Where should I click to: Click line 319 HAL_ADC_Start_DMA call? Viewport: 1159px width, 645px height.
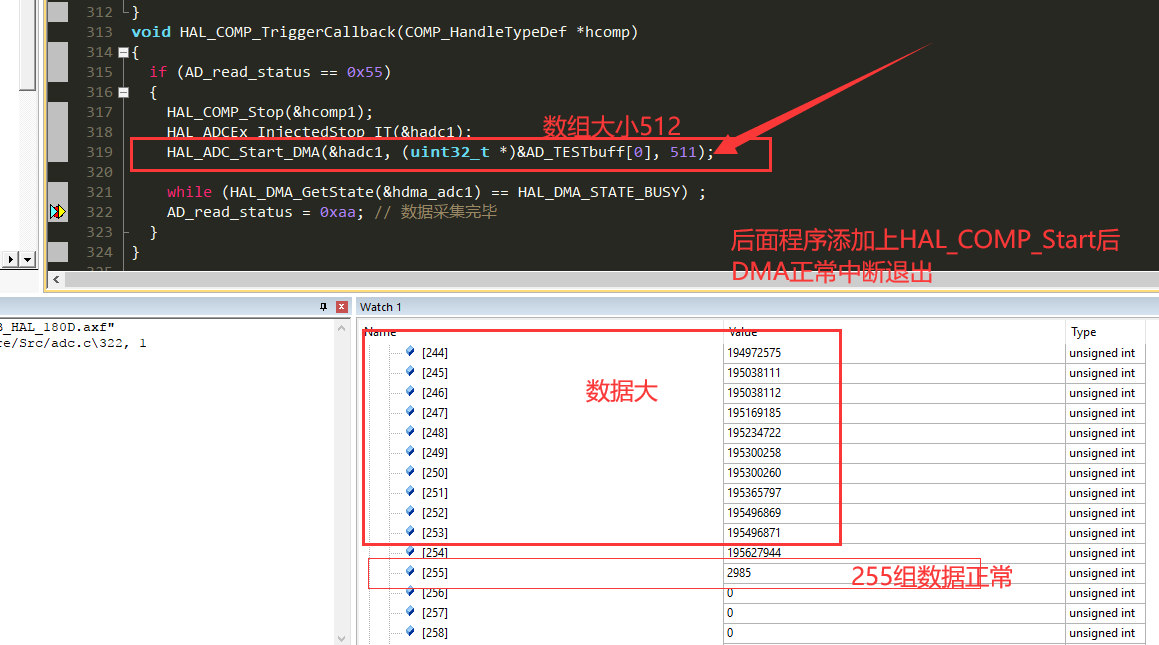click(440, 152)
